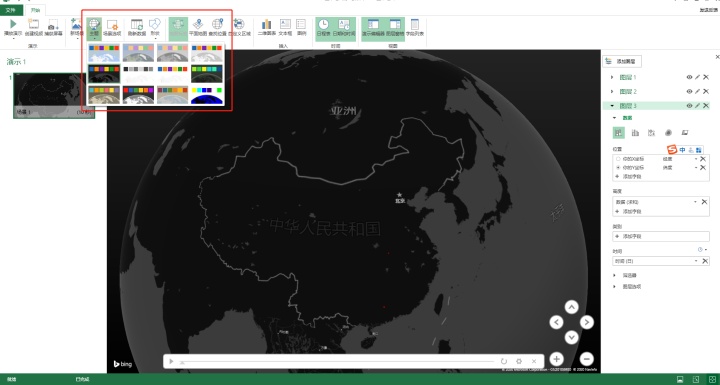Screen dimensions: 720x385
Task: Delete 图层 2 with its X icon
Action: coord(706,91)
